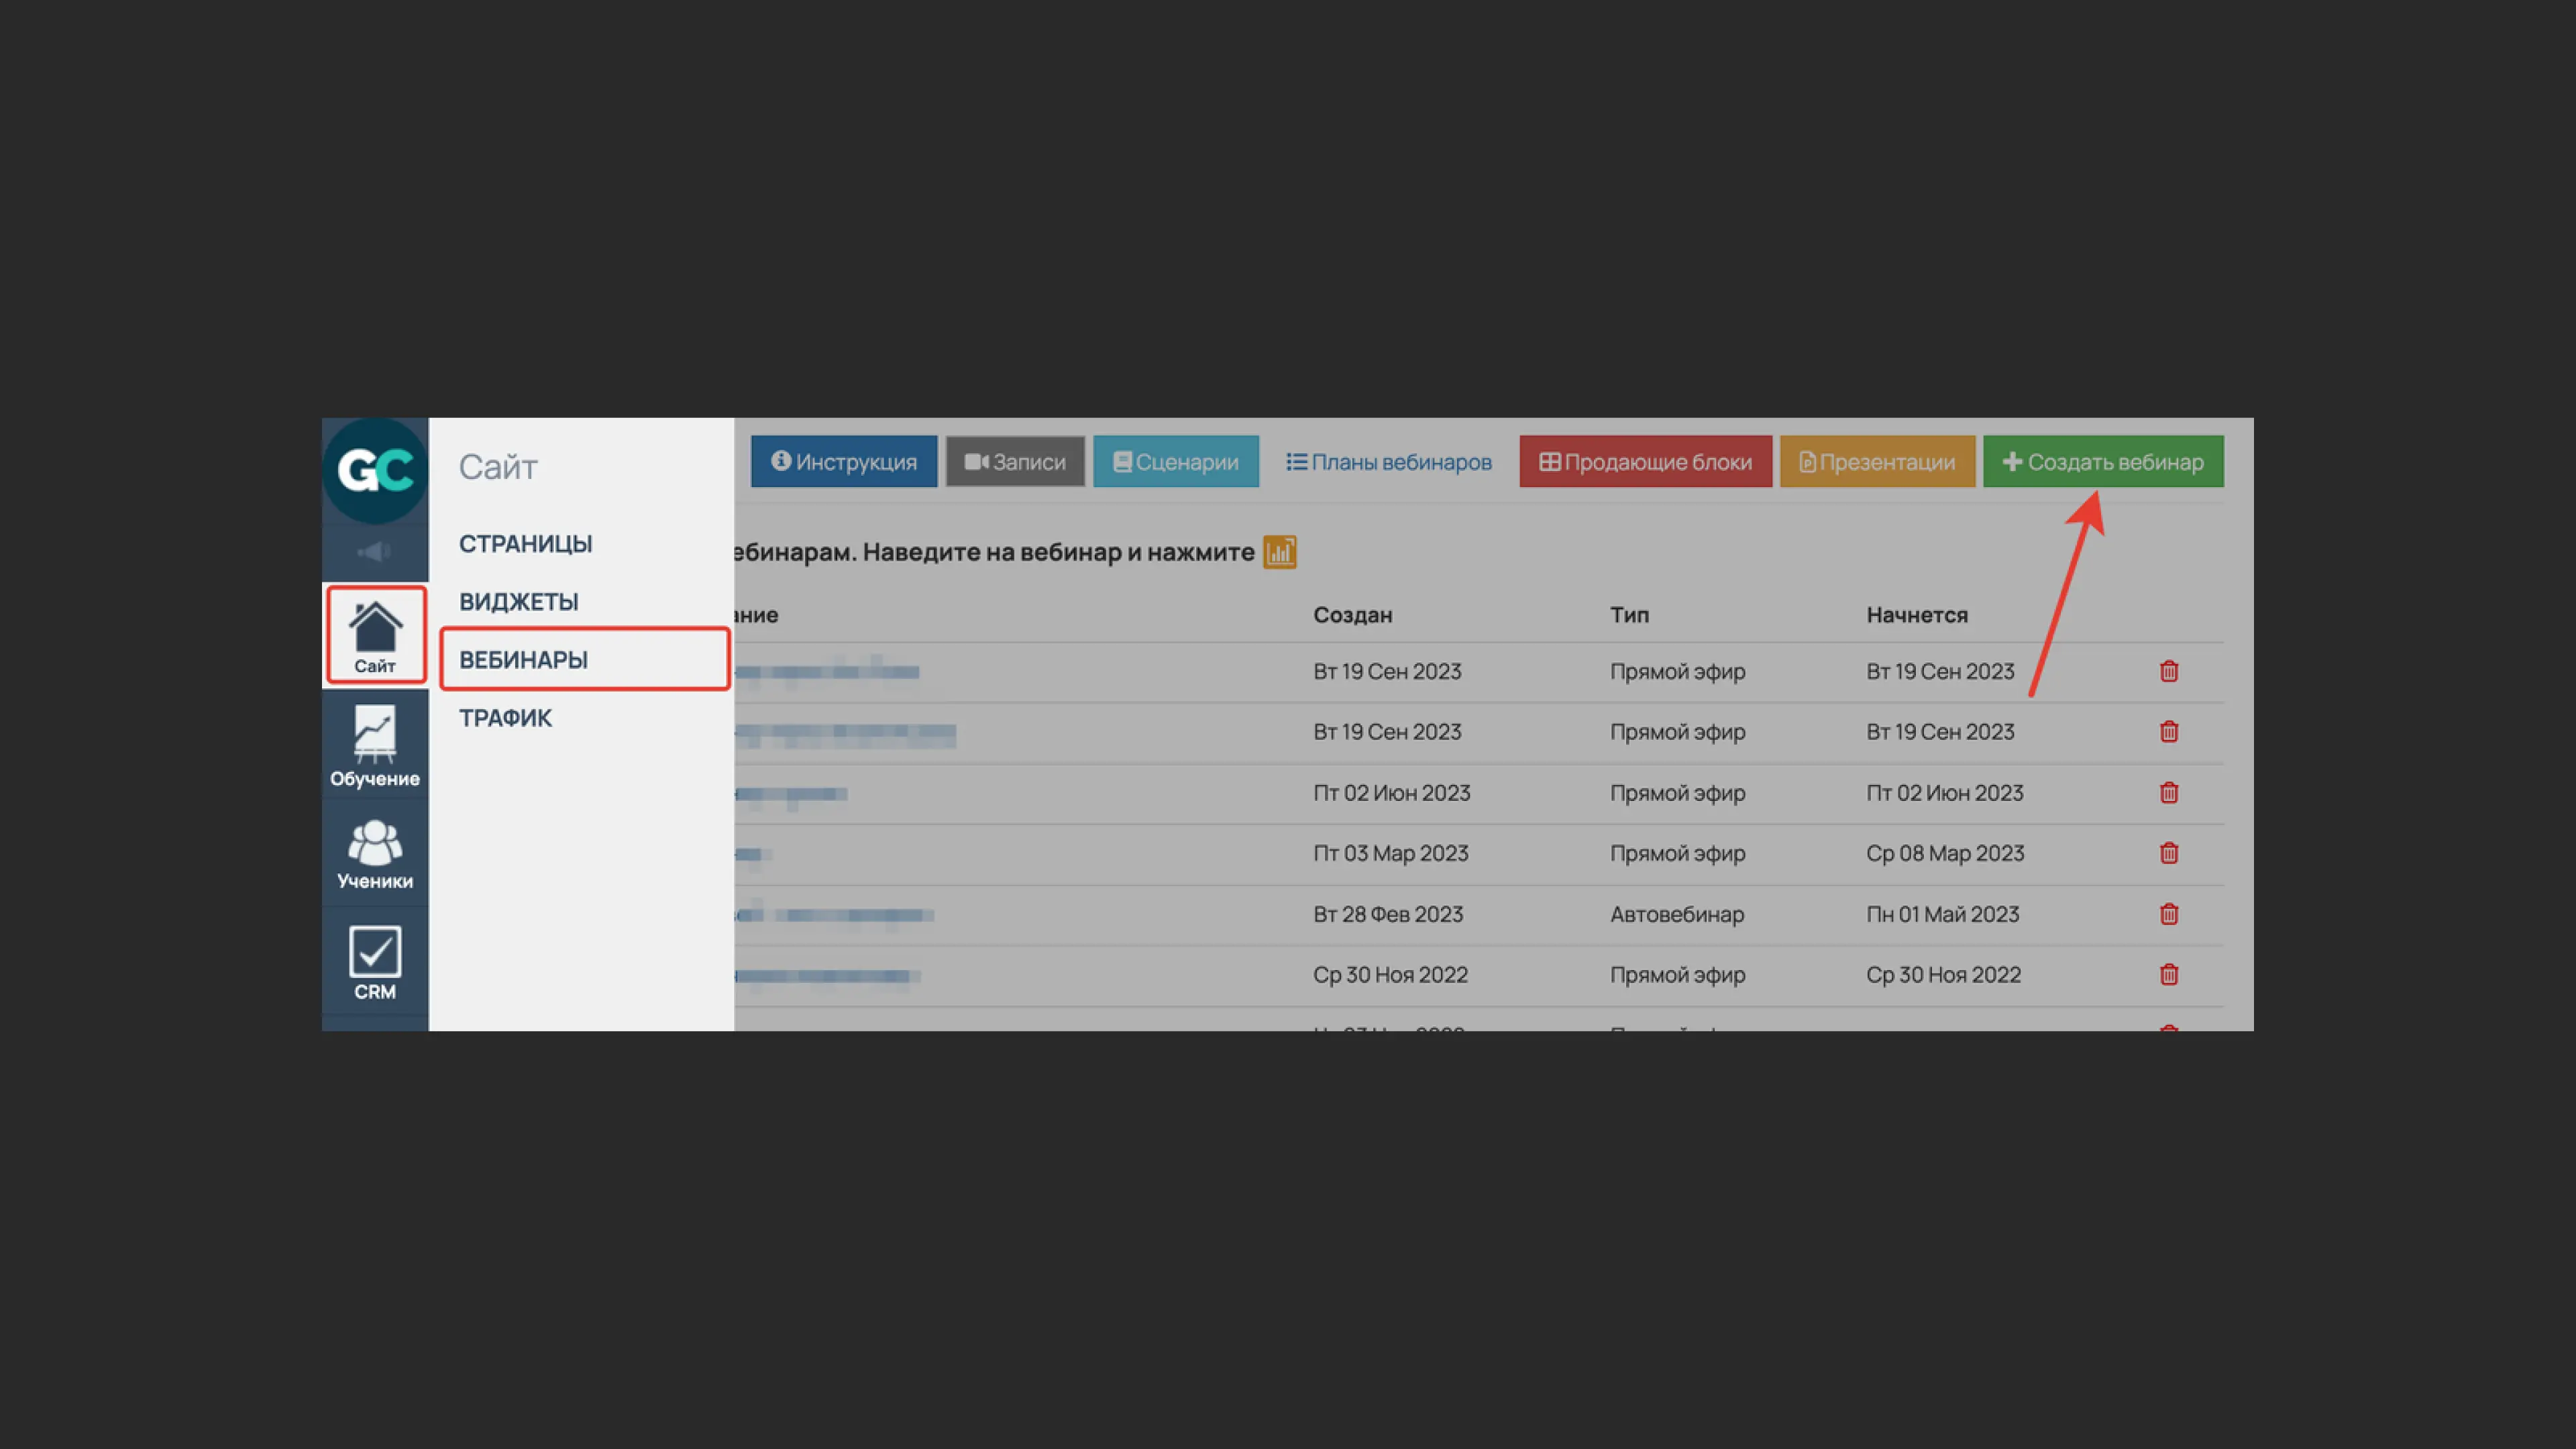The height and width of the screenshot is (1449, 2576).
Task: Delete the Автовебинар row with trash icon
Action: [2168, 914]
